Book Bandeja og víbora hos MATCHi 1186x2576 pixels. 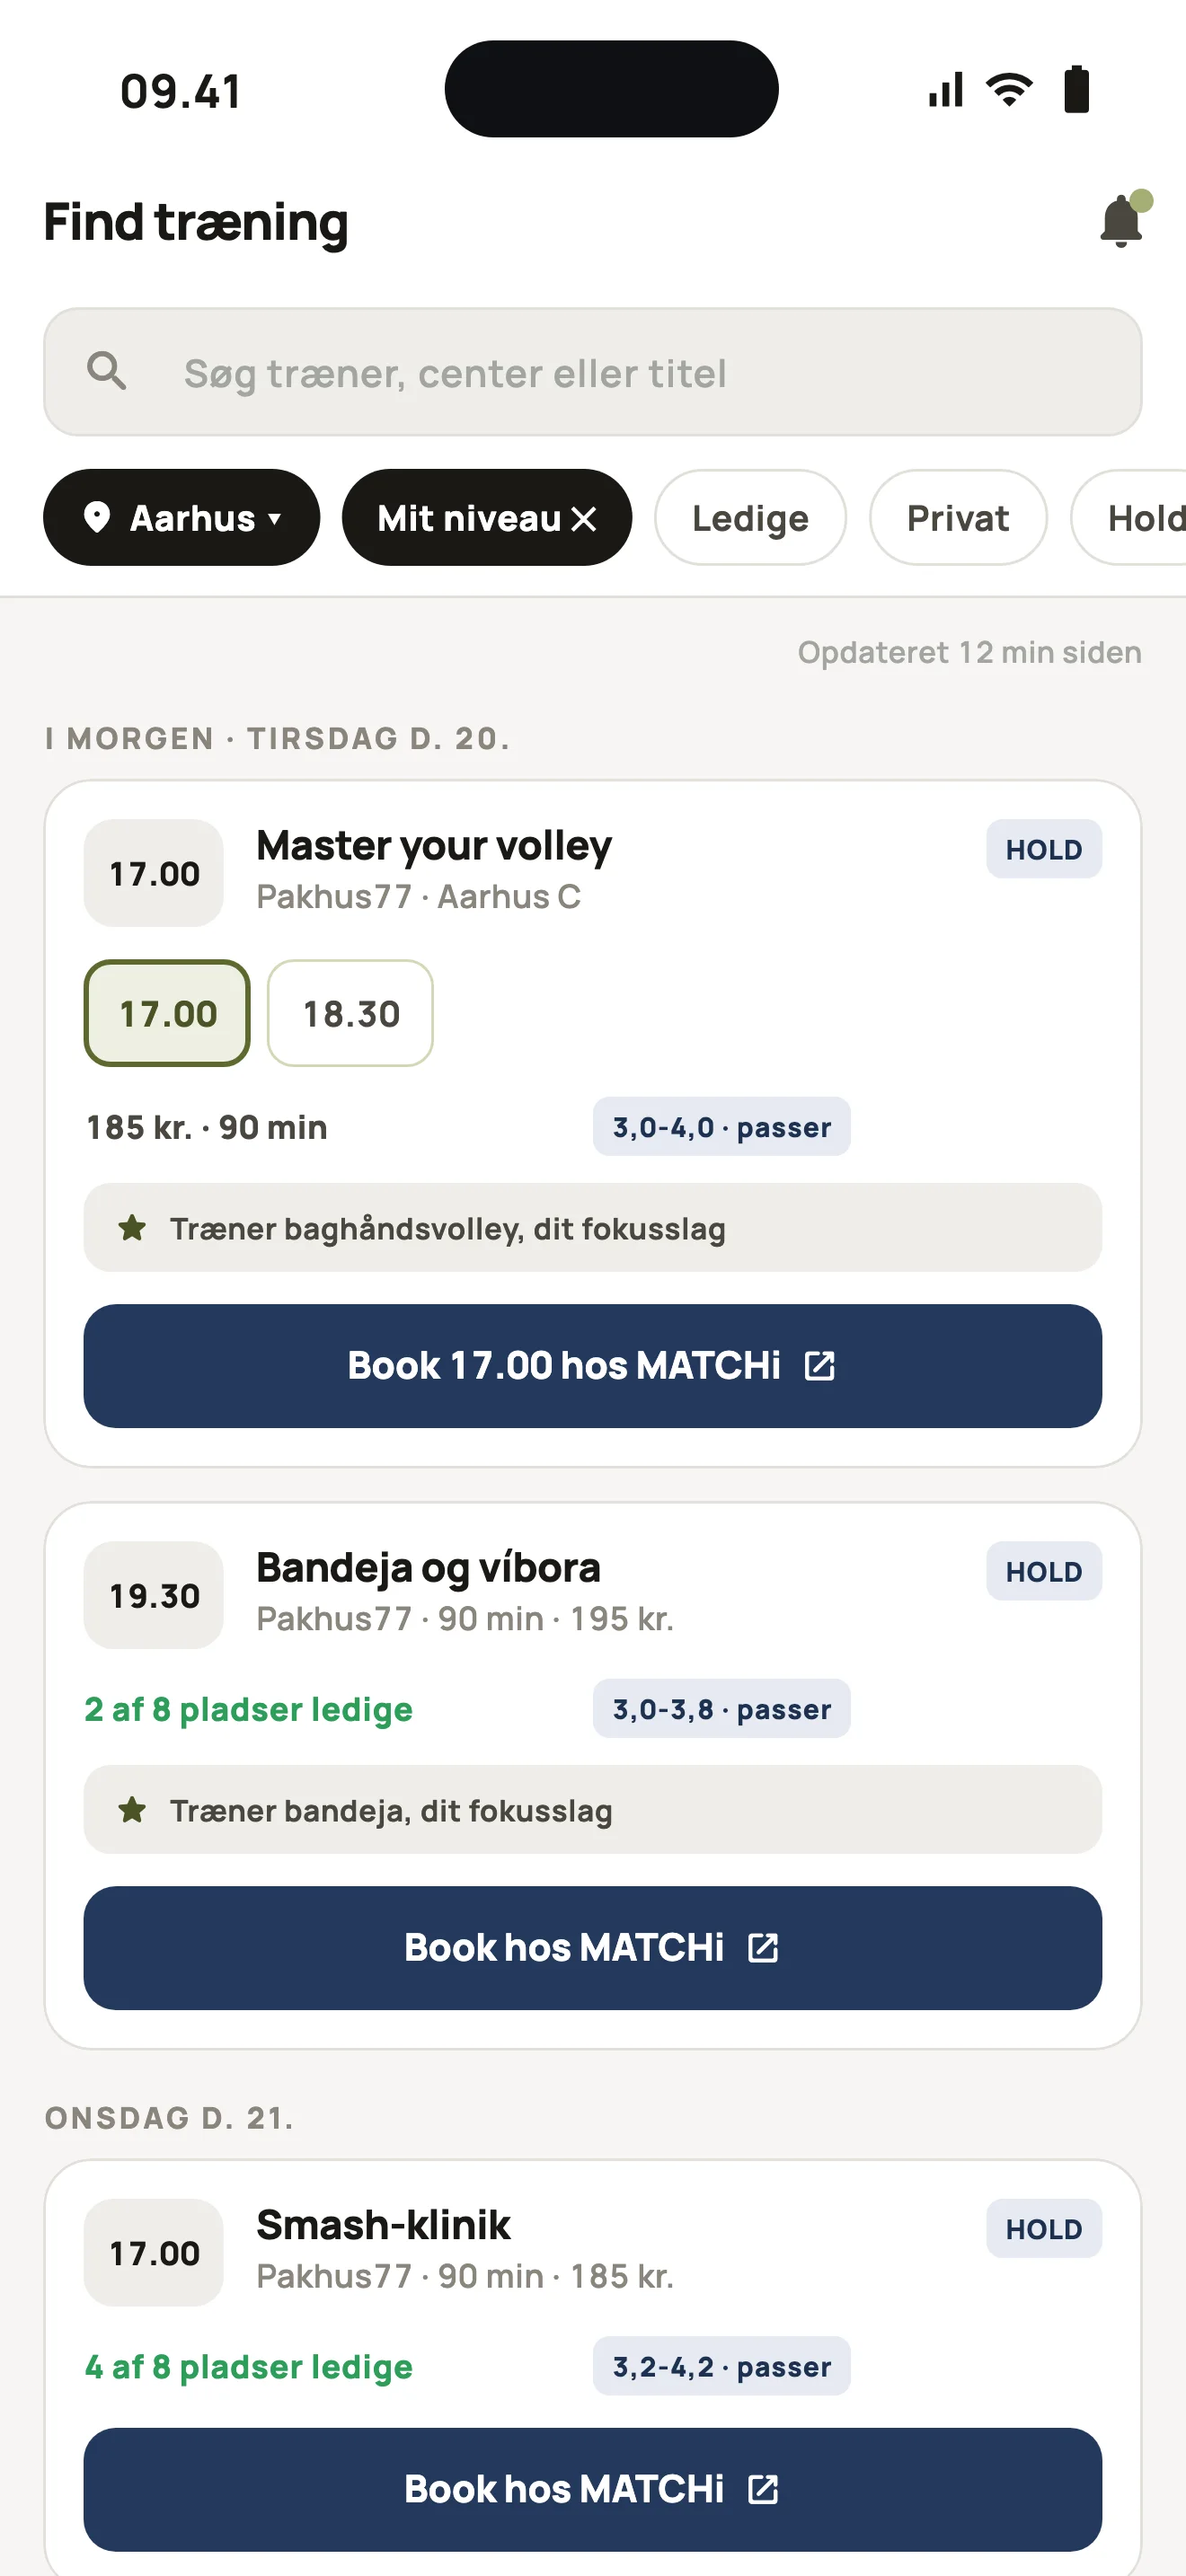593,1947
